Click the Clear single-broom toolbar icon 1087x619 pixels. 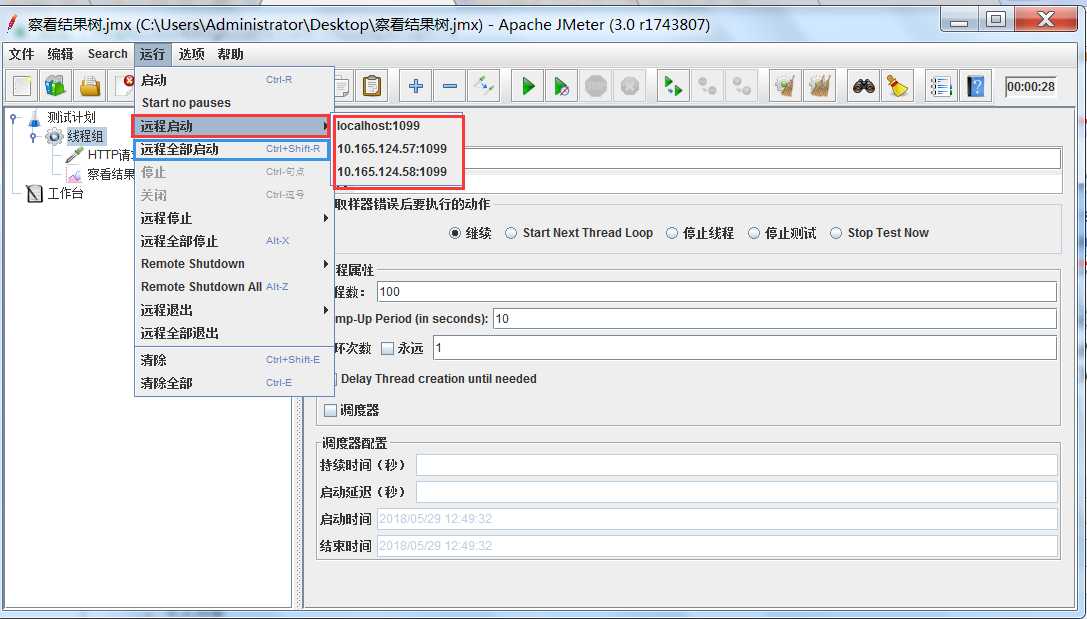(x=785, y=87)
